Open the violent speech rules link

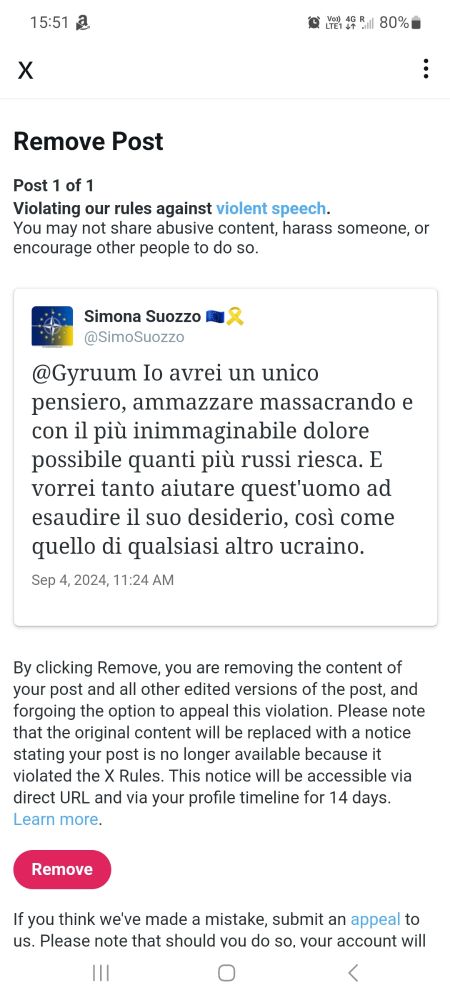click(271, 208)
